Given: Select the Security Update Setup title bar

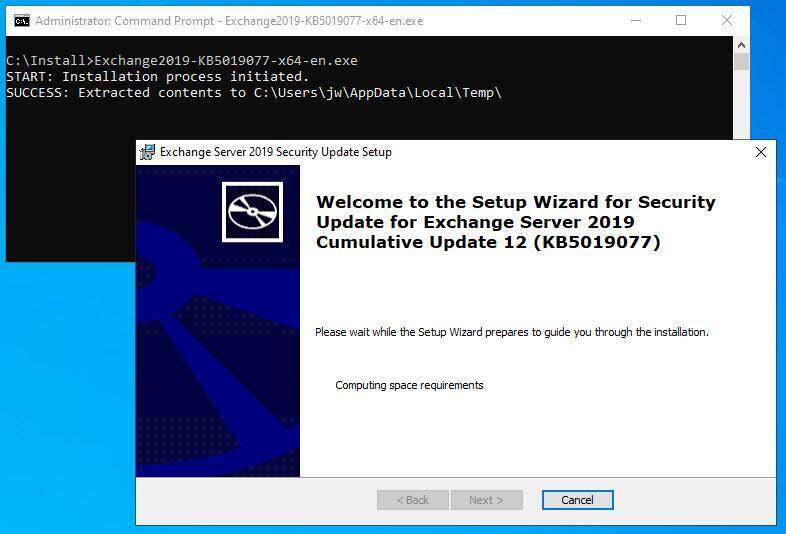Looking at the screenshot, I should click(x=450, y=152).
